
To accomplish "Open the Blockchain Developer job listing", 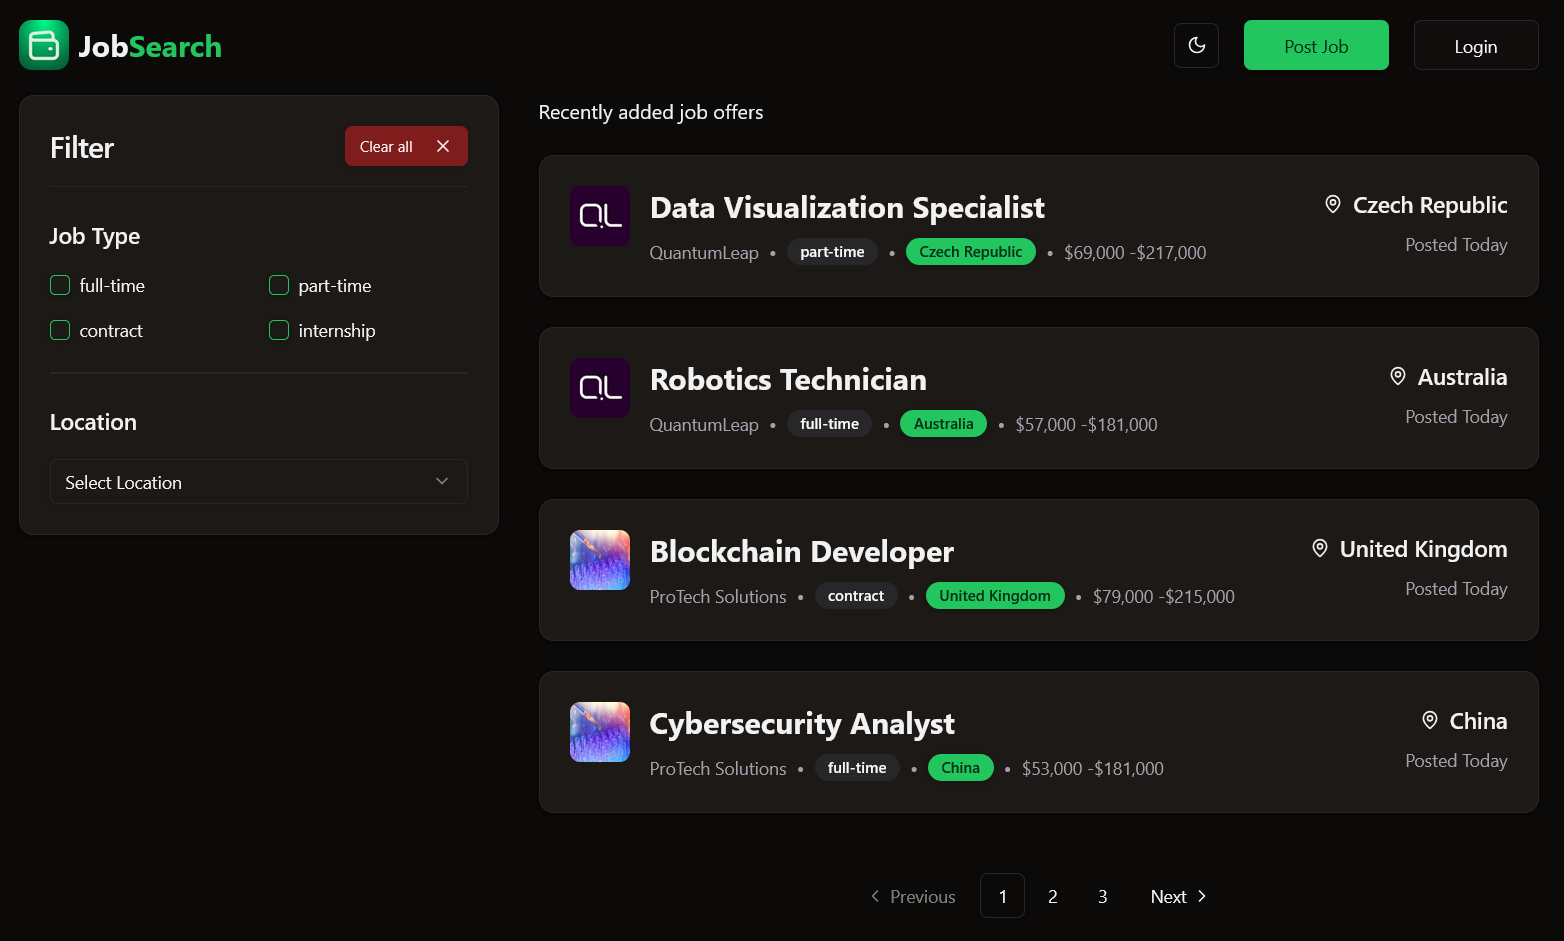I will [x=801, y=551].
